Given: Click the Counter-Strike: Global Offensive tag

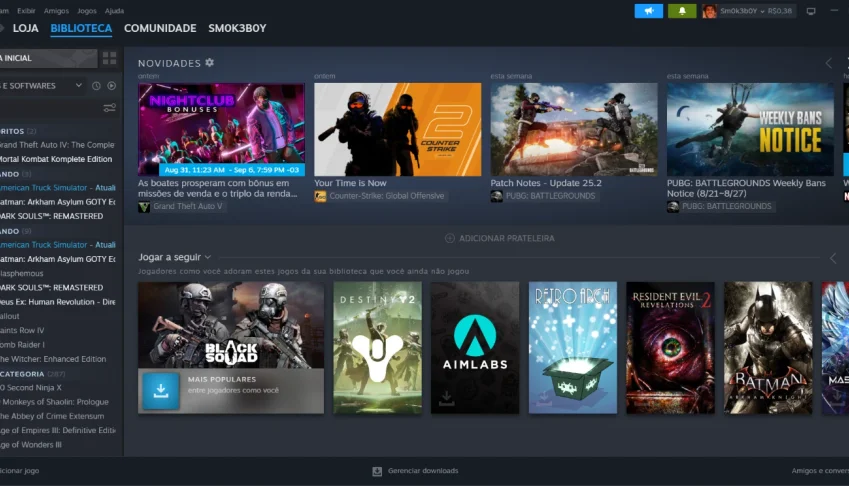Looking at the screenshot, I should click(x=381, y=196).
